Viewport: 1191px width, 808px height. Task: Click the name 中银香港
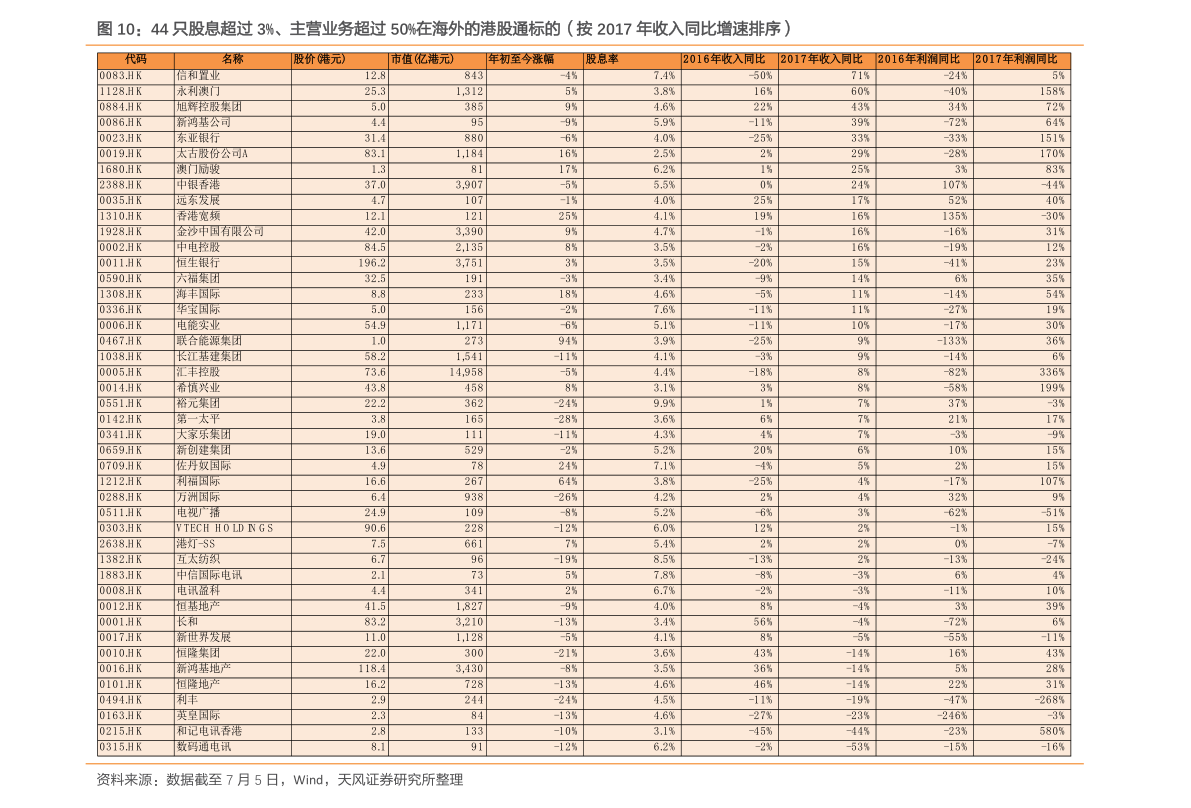coord(198,185)
